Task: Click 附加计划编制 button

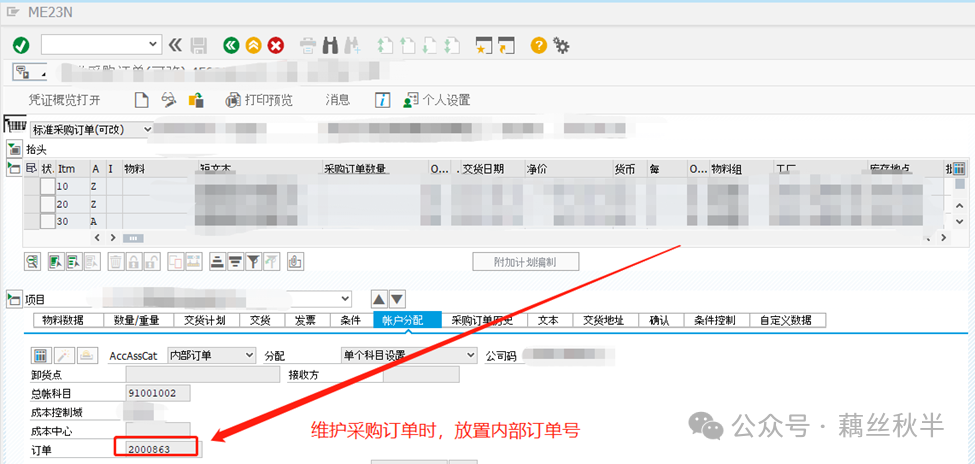Action: [525, 262]
